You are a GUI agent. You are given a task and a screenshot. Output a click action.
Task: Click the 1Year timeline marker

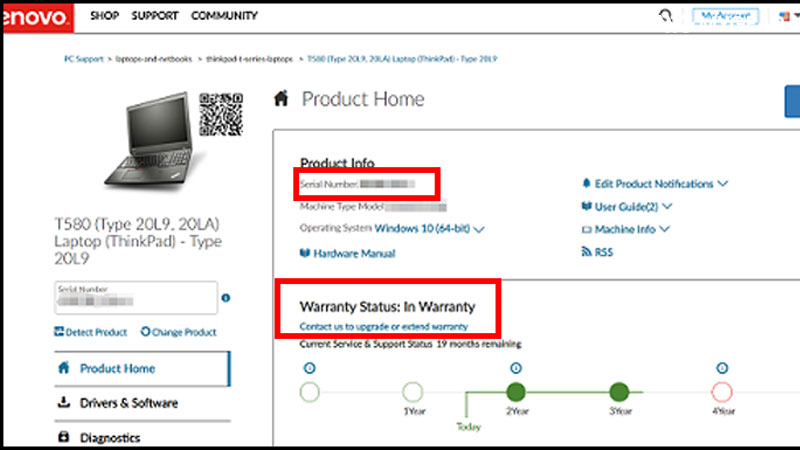tap(413, 392)
